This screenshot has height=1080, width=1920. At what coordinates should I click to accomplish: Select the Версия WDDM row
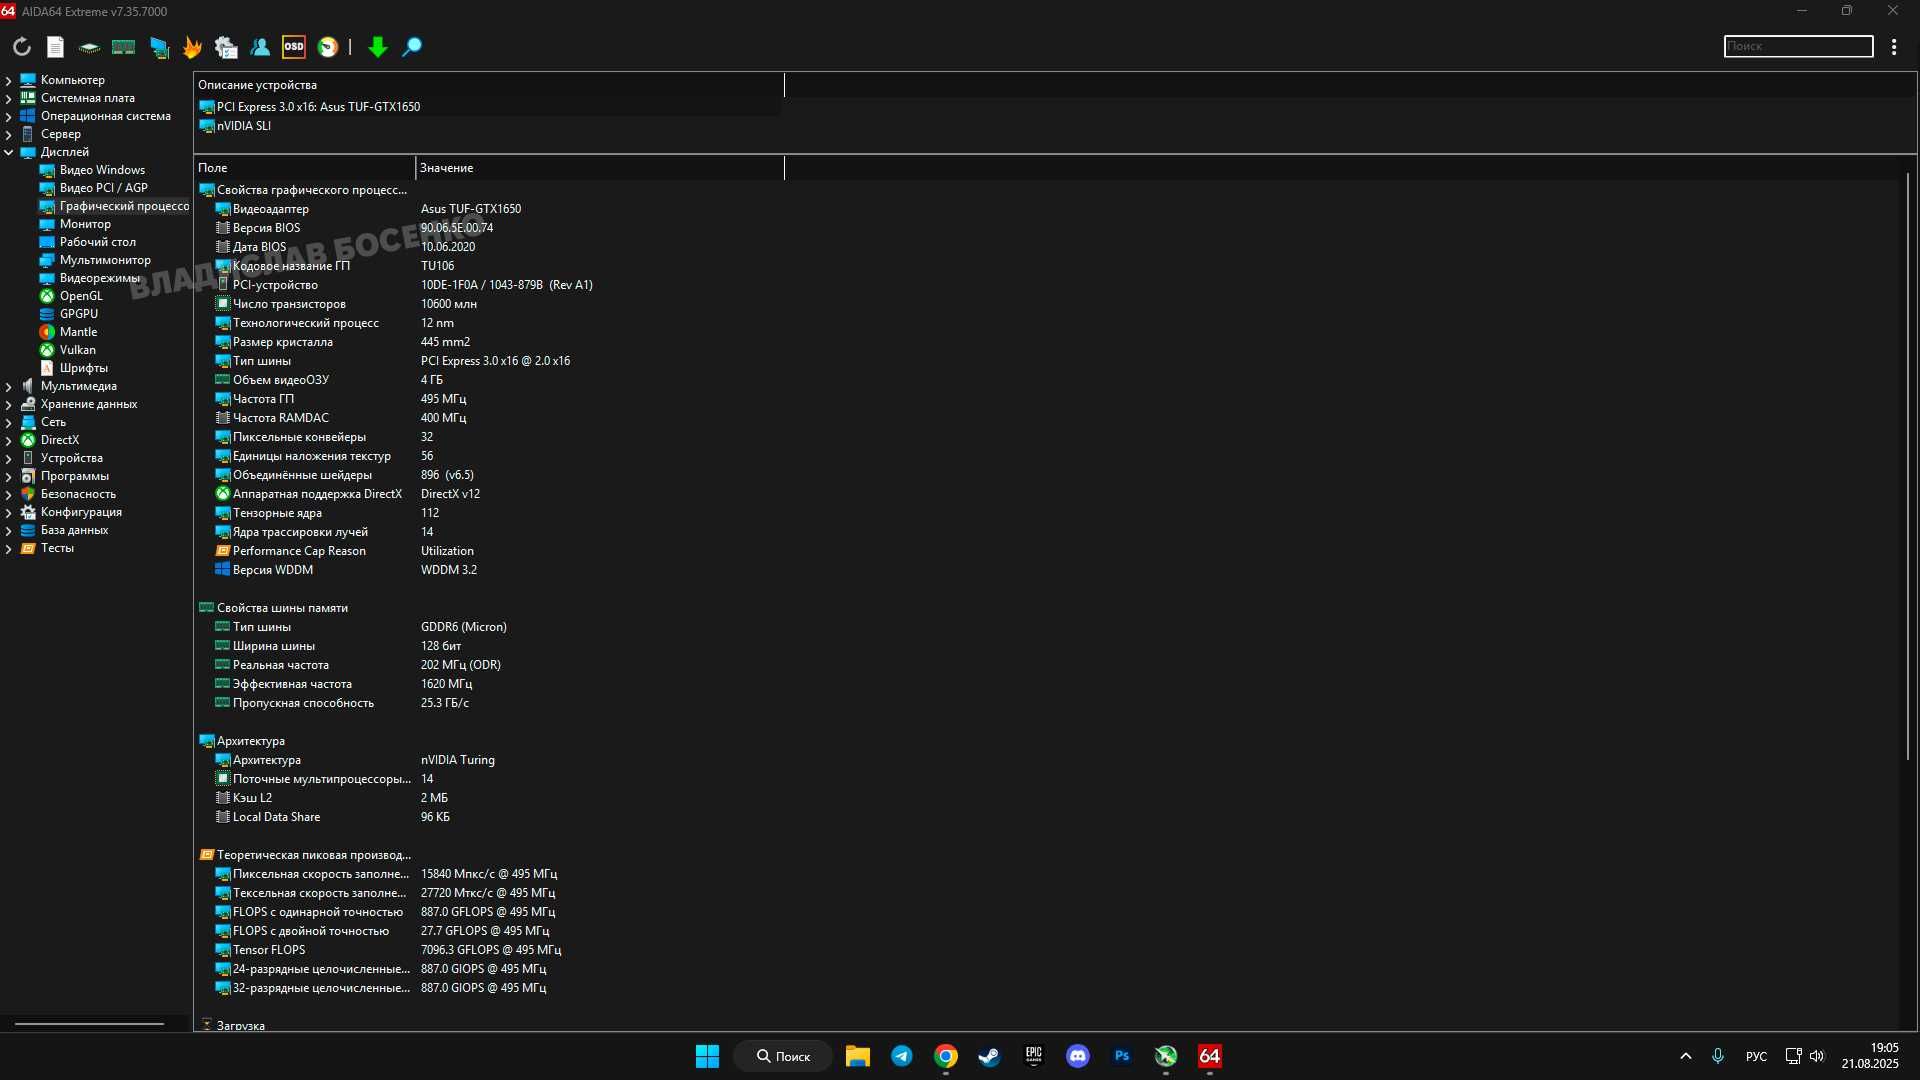[488, 570]
